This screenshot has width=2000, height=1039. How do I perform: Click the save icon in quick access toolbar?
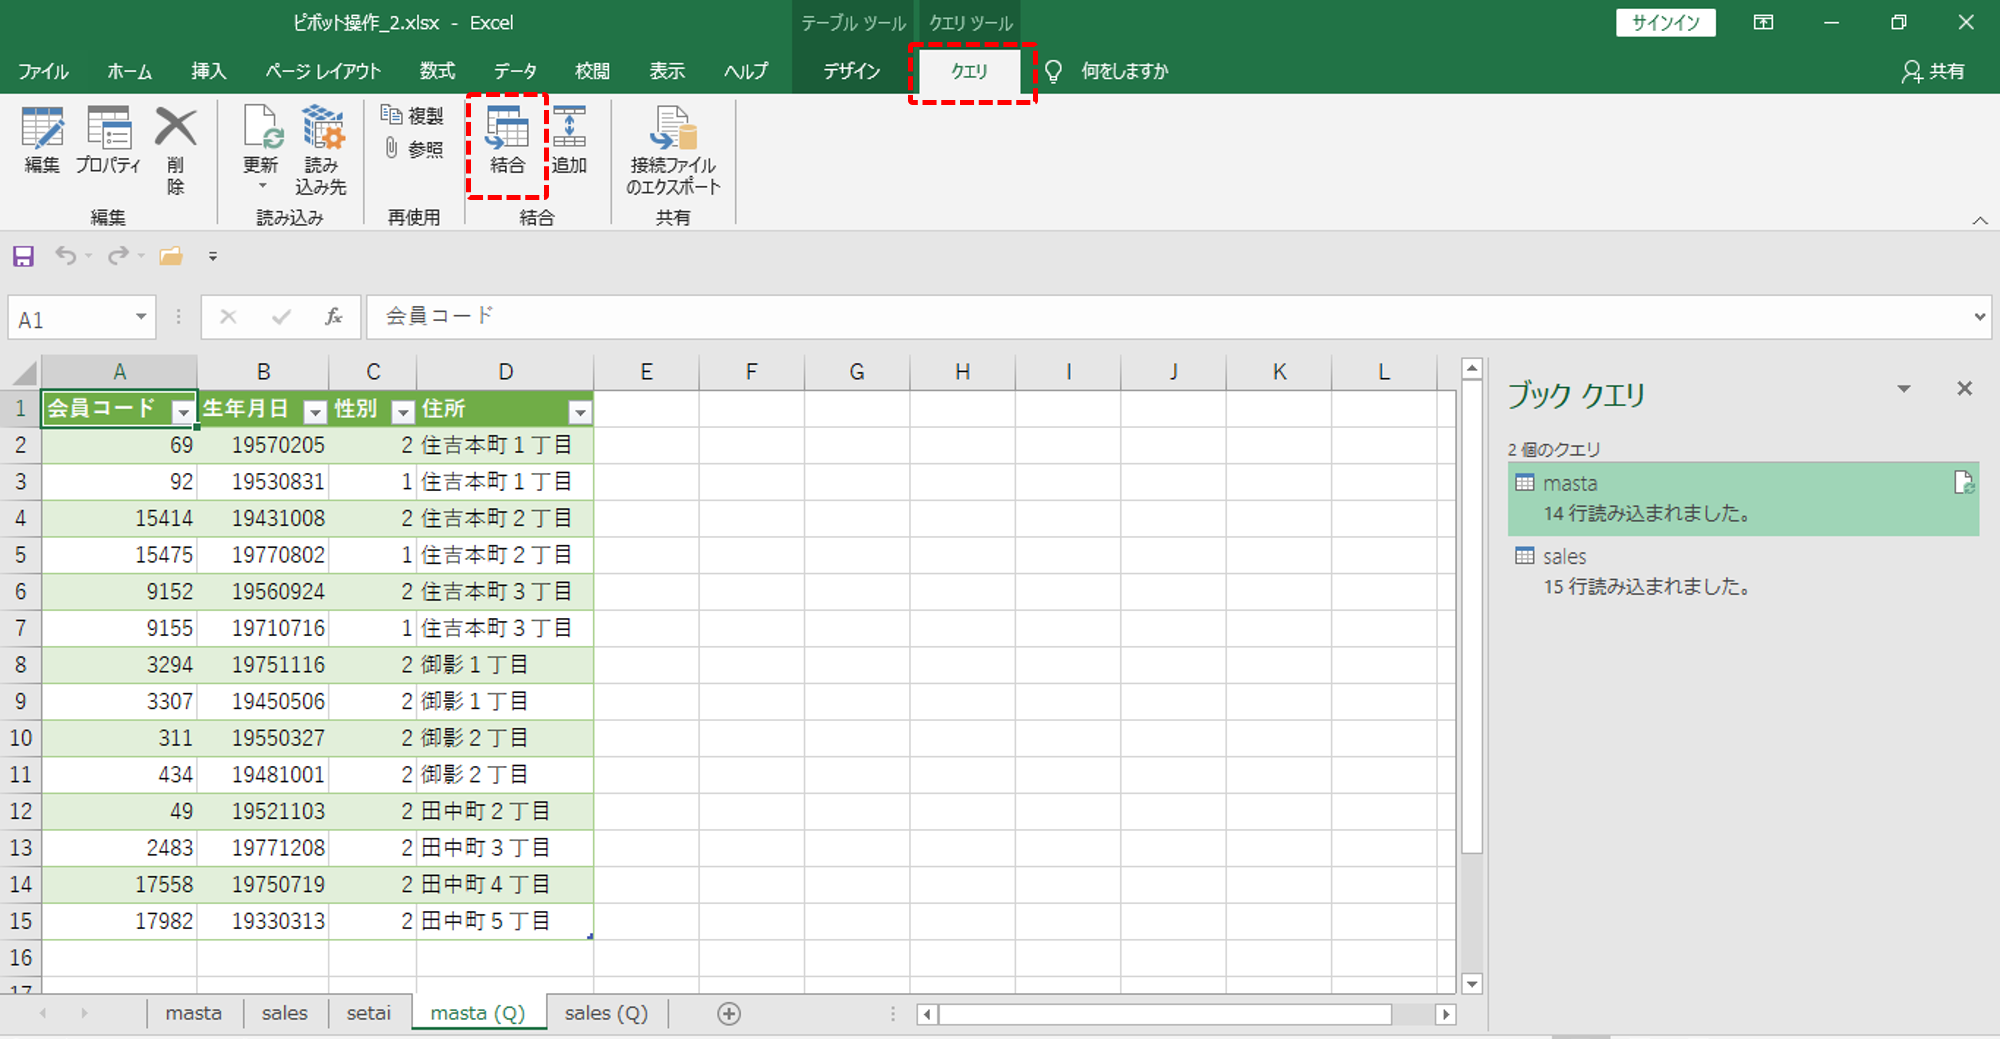[x=23, y=257]
